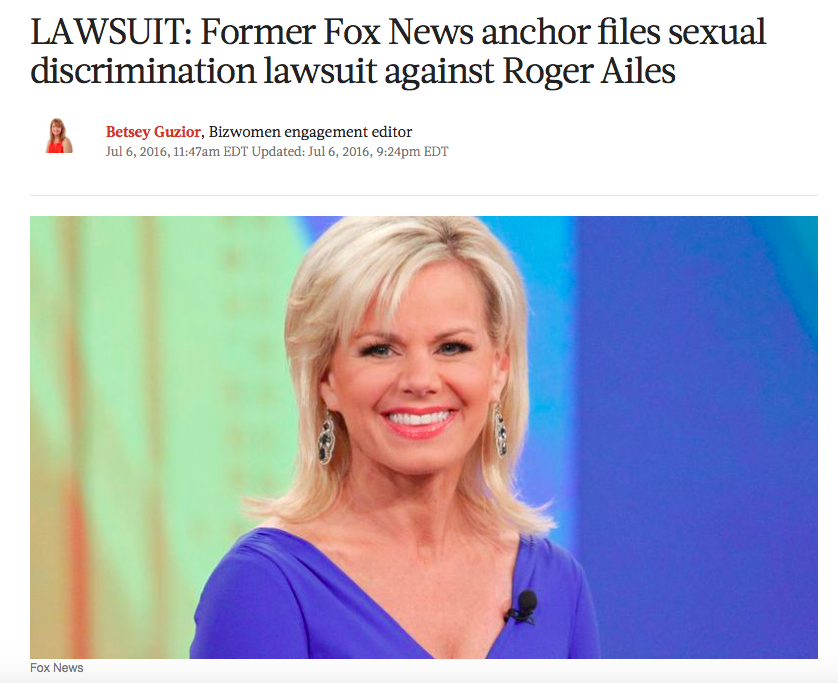The image size is (838, 683).
Task: Click Roger Ailes in the headline
Action: coord(589,71)
